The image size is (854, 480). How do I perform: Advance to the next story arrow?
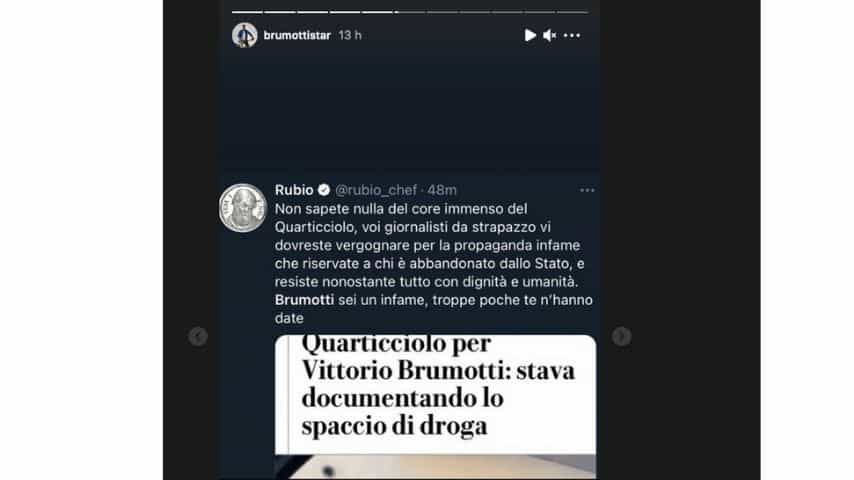pyautogui.click(x=621, y=336)
